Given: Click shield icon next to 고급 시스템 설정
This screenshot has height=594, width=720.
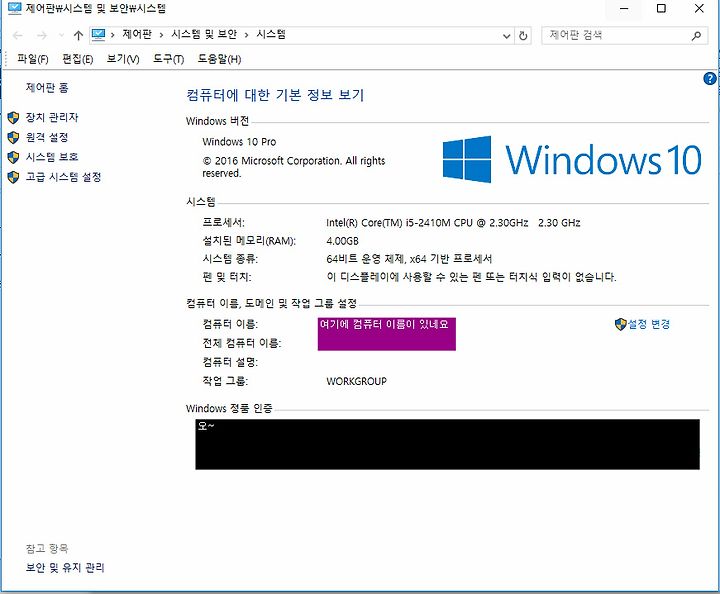Looking at the screenshot, I should click(x=13, y=177).
